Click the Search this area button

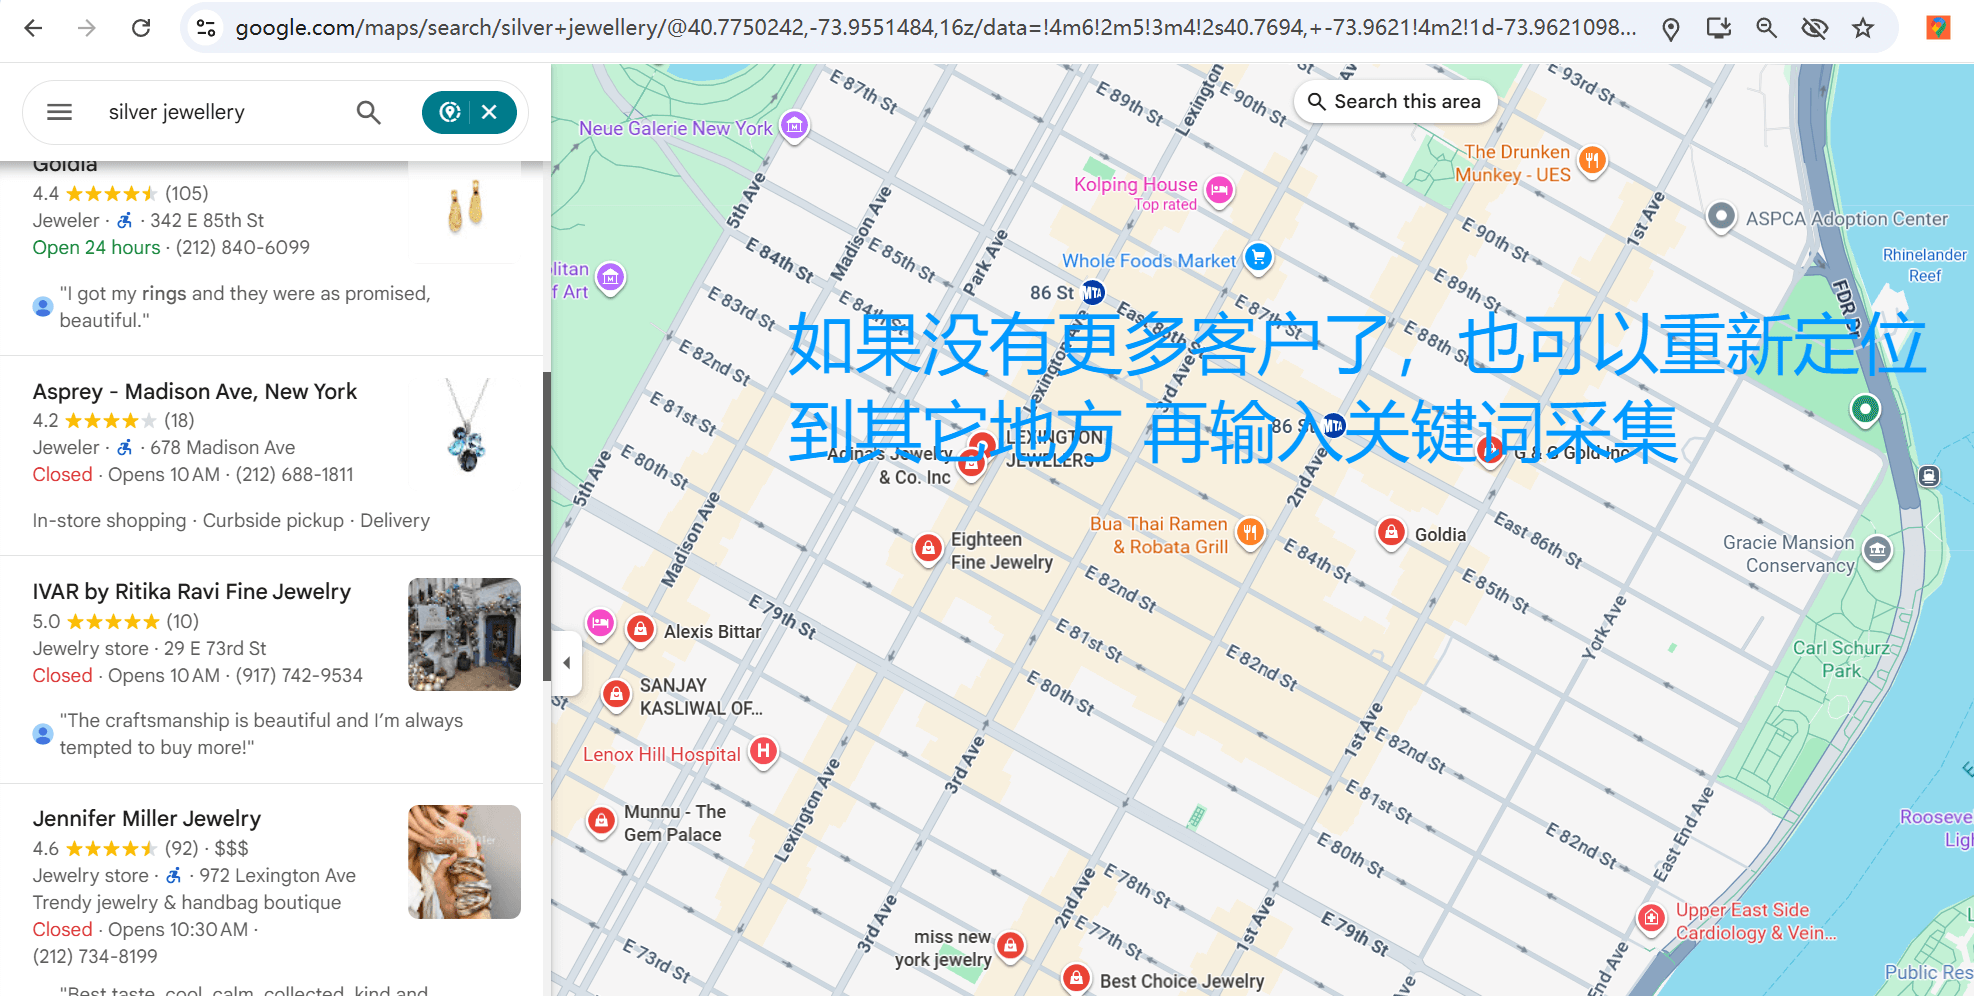tap(1395, 101)
